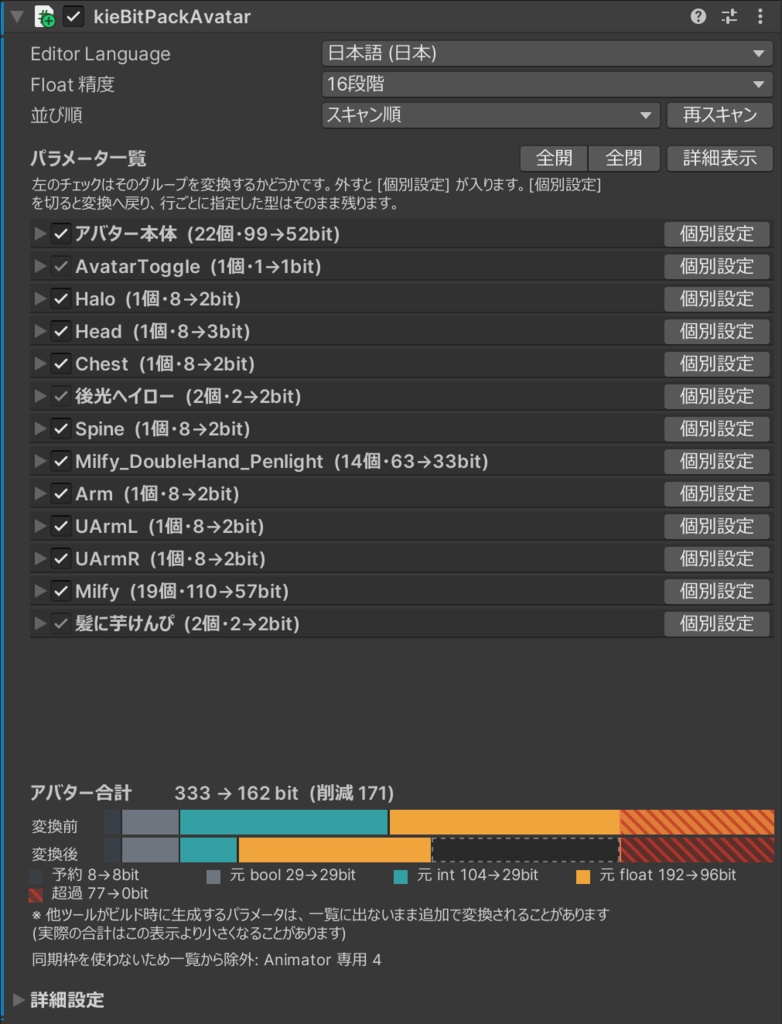Viewport: 782px width, 1024px height.
Task: Toggle the AvatarToggle group checkbox
Action: tap(61, 266)
